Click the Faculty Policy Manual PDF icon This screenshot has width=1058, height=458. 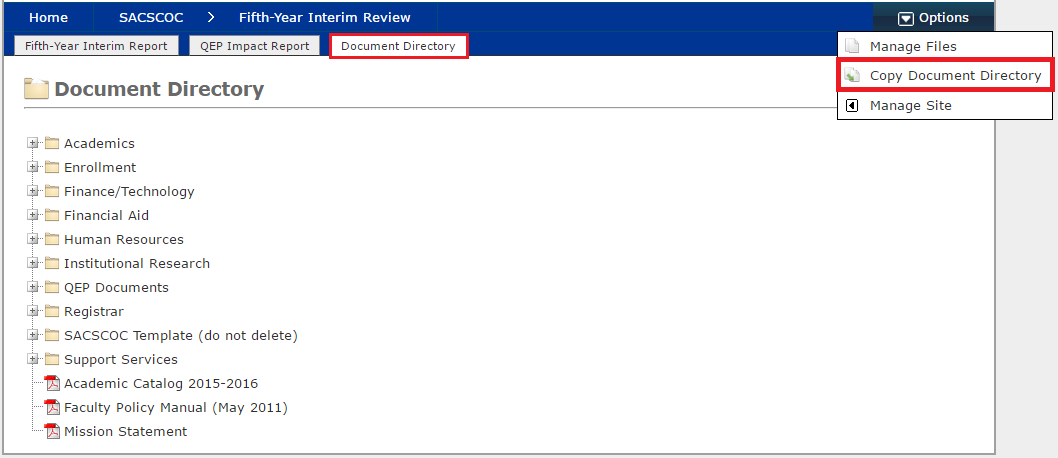coord(53,408)
